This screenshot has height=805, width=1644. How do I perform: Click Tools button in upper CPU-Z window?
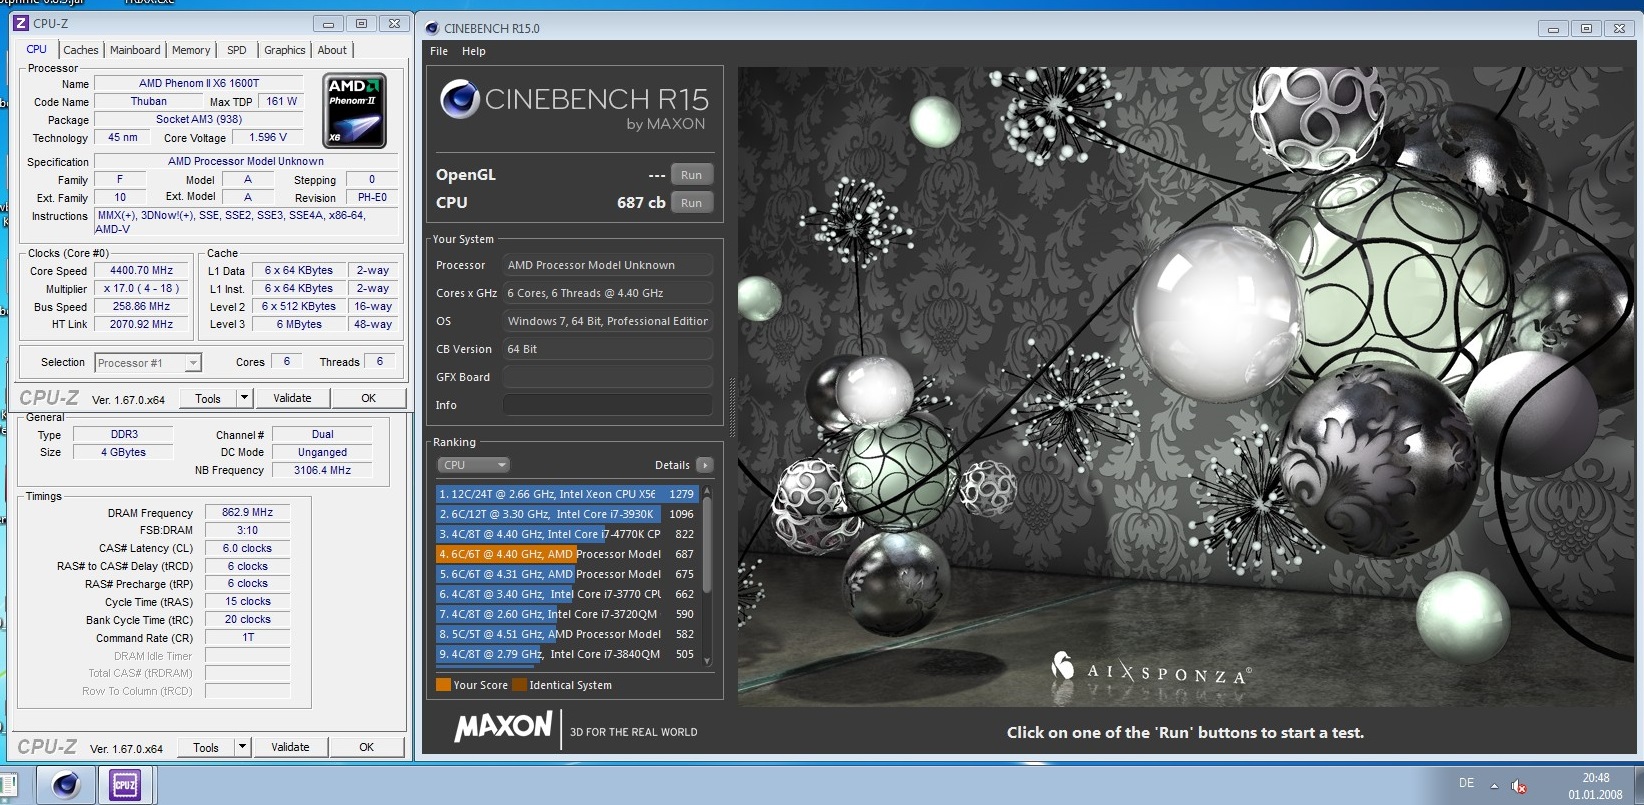pyautogui.click(x=208, y=398)
